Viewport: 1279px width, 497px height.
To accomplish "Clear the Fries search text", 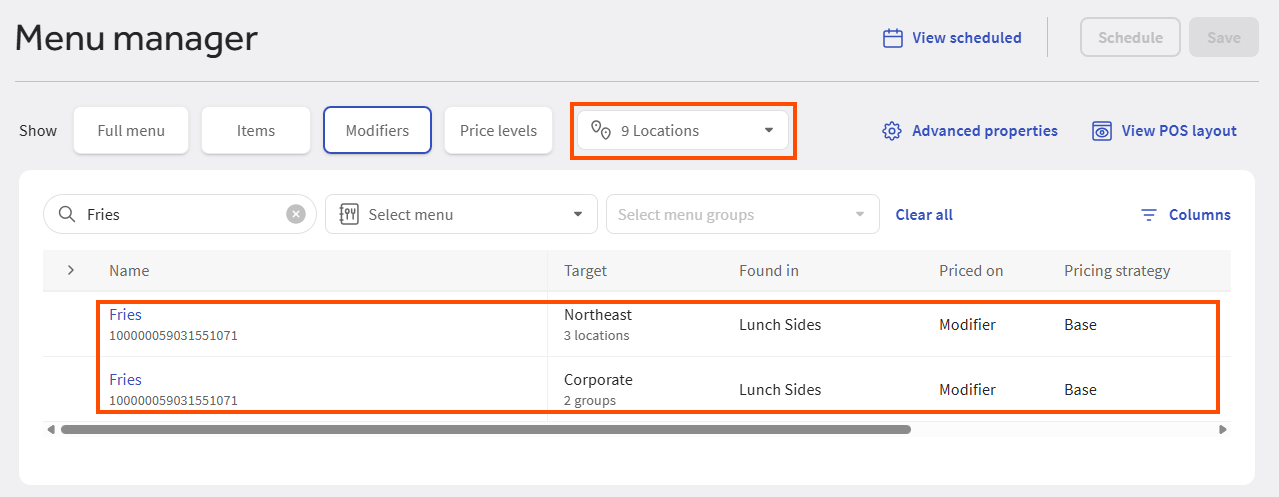I will tap(295, 214).
